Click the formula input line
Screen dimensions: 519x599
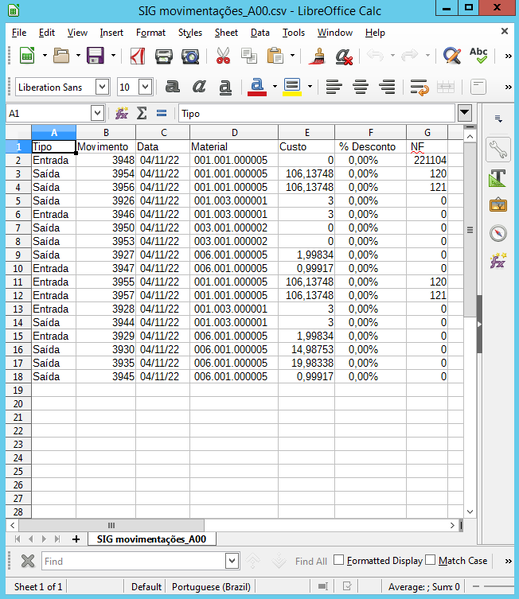tap(317, 113)
